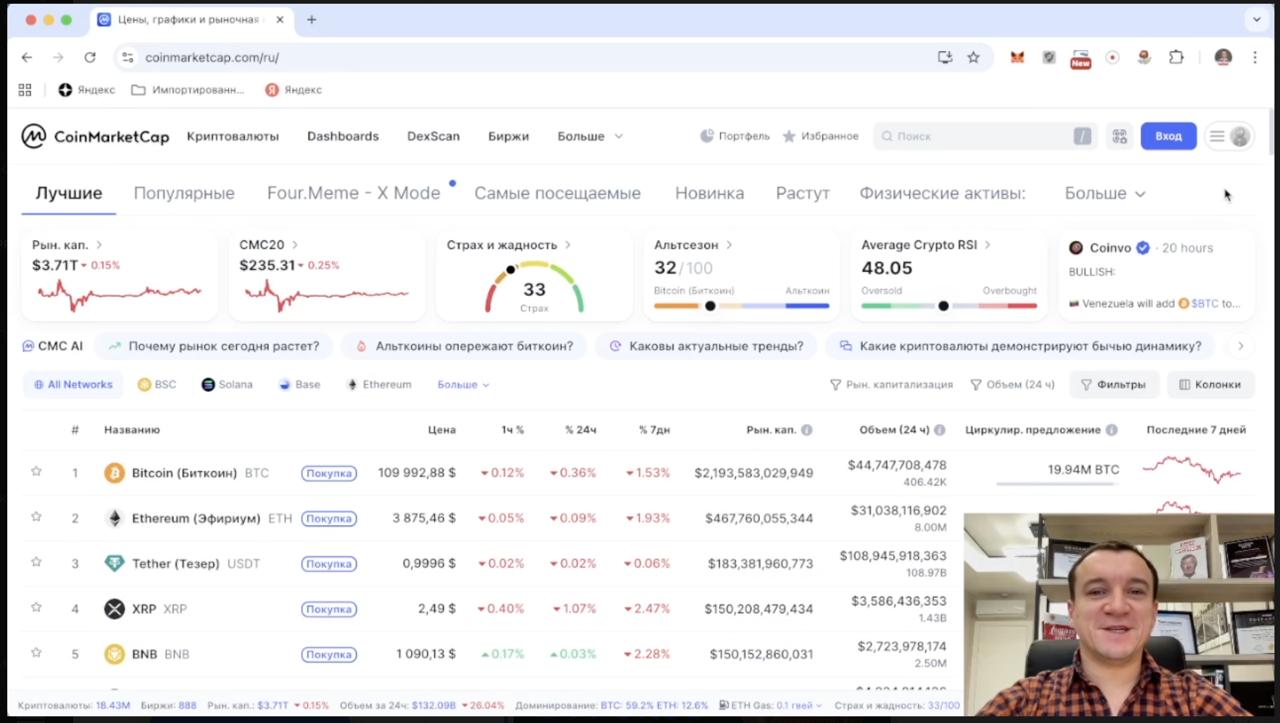Expand the Больше networks dropdown
Screen dimensions: 1280x723
tap(463, 384)
